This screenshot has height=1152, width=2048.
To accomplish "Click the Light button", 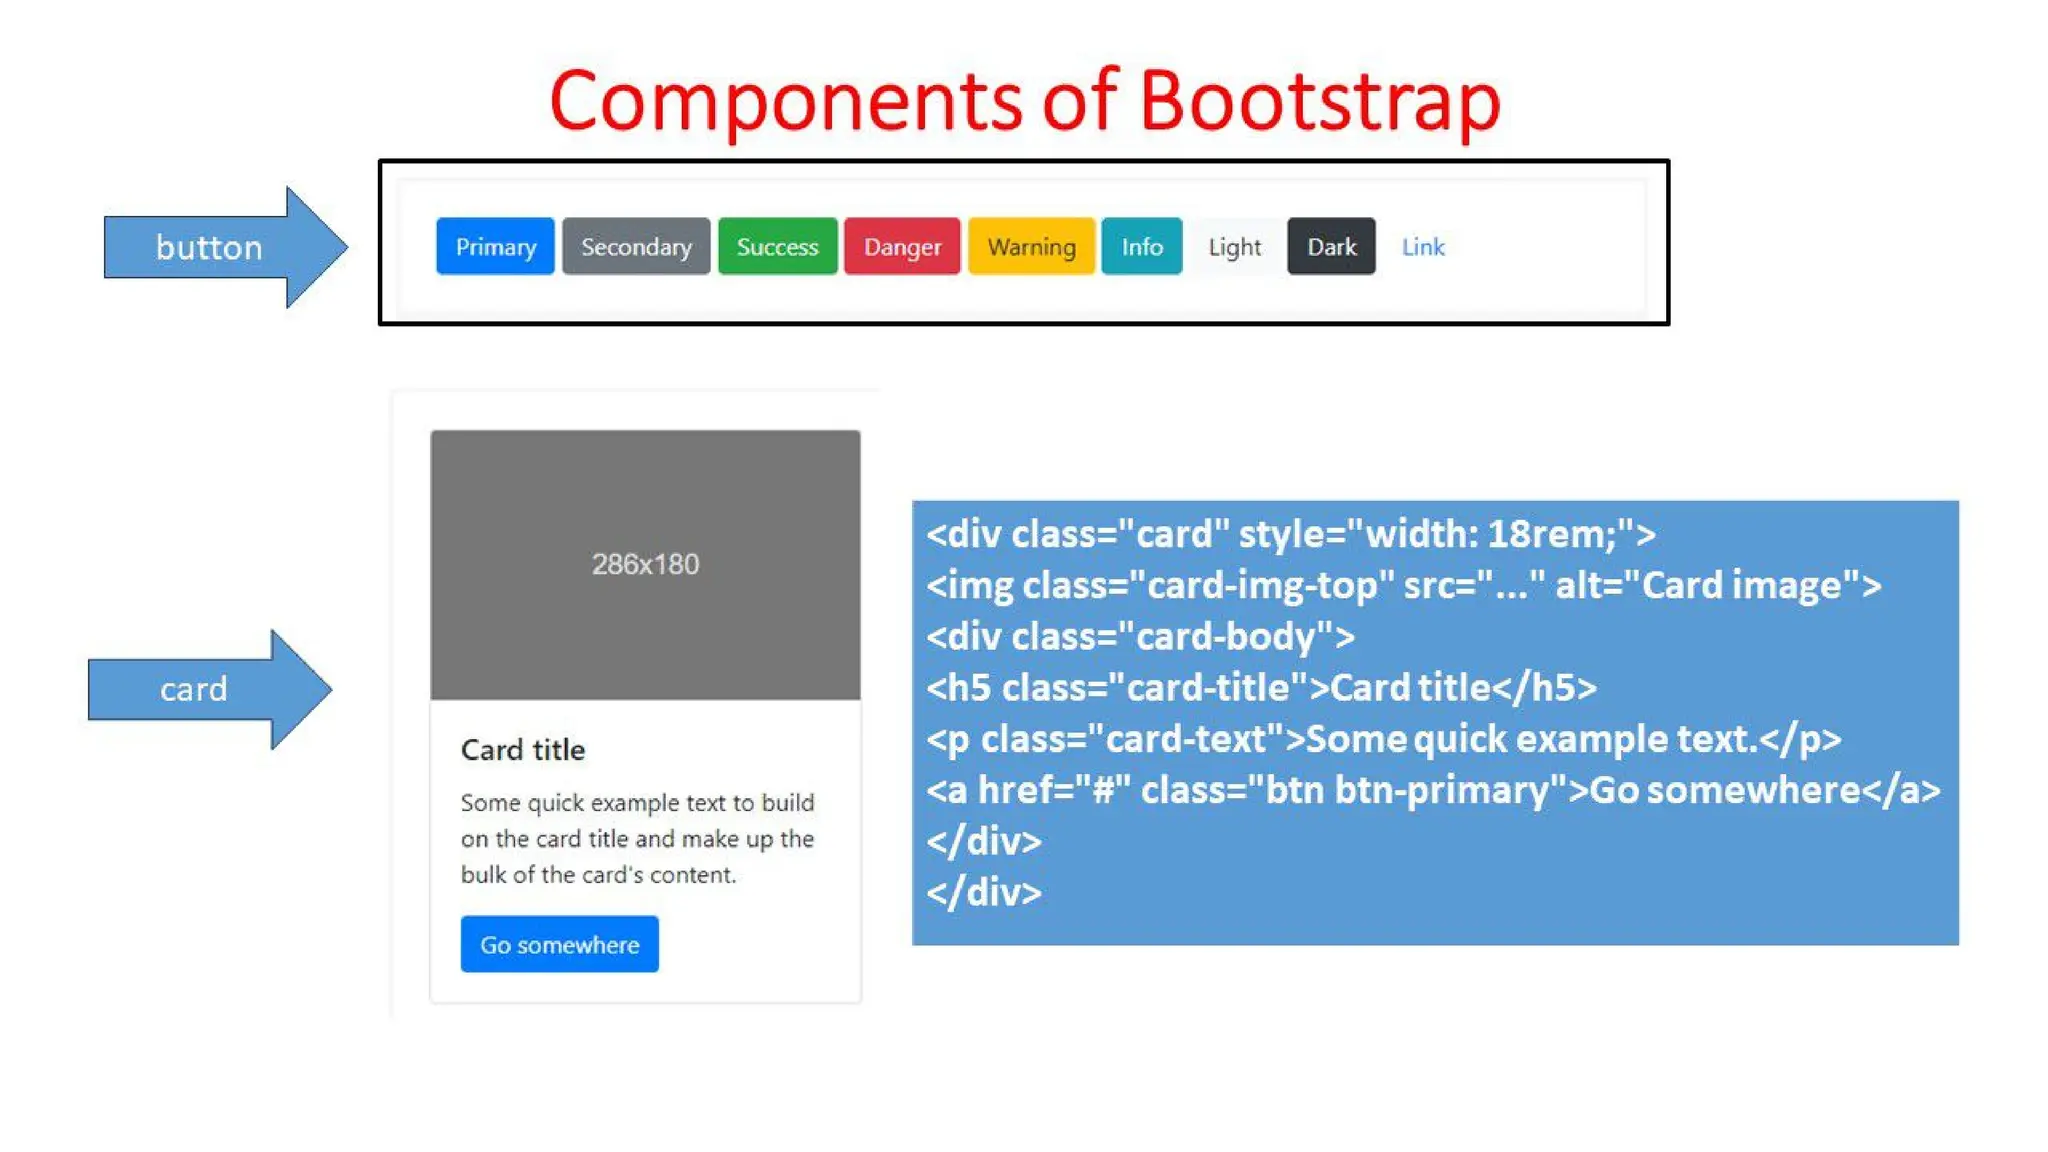I will coord(1234,246).
